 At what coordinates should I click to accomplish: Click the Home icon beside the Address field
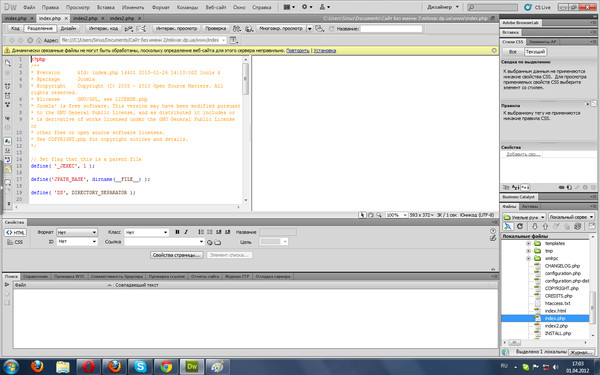coord(39,40)
